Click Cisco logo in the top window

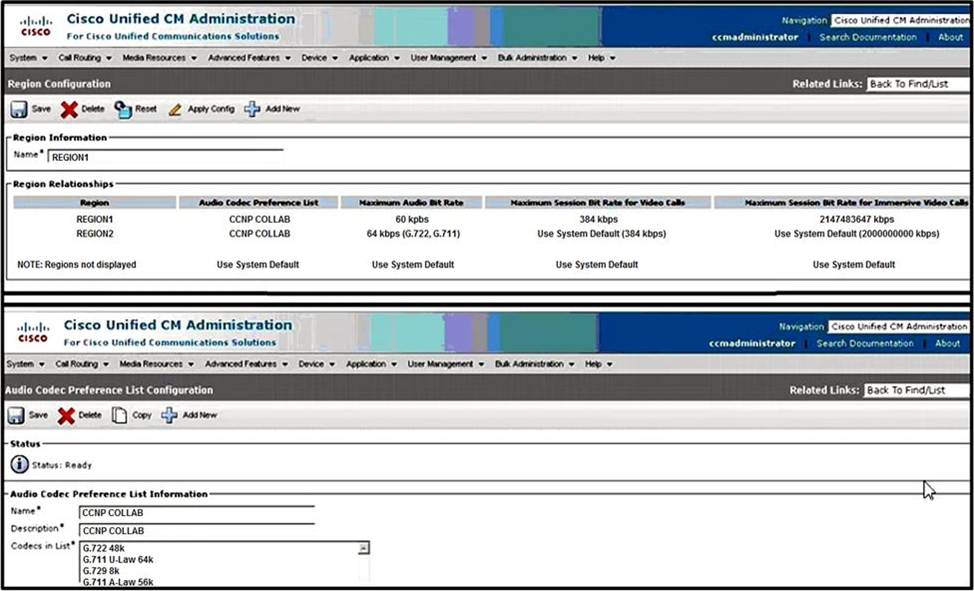click(x=35, y=27)
